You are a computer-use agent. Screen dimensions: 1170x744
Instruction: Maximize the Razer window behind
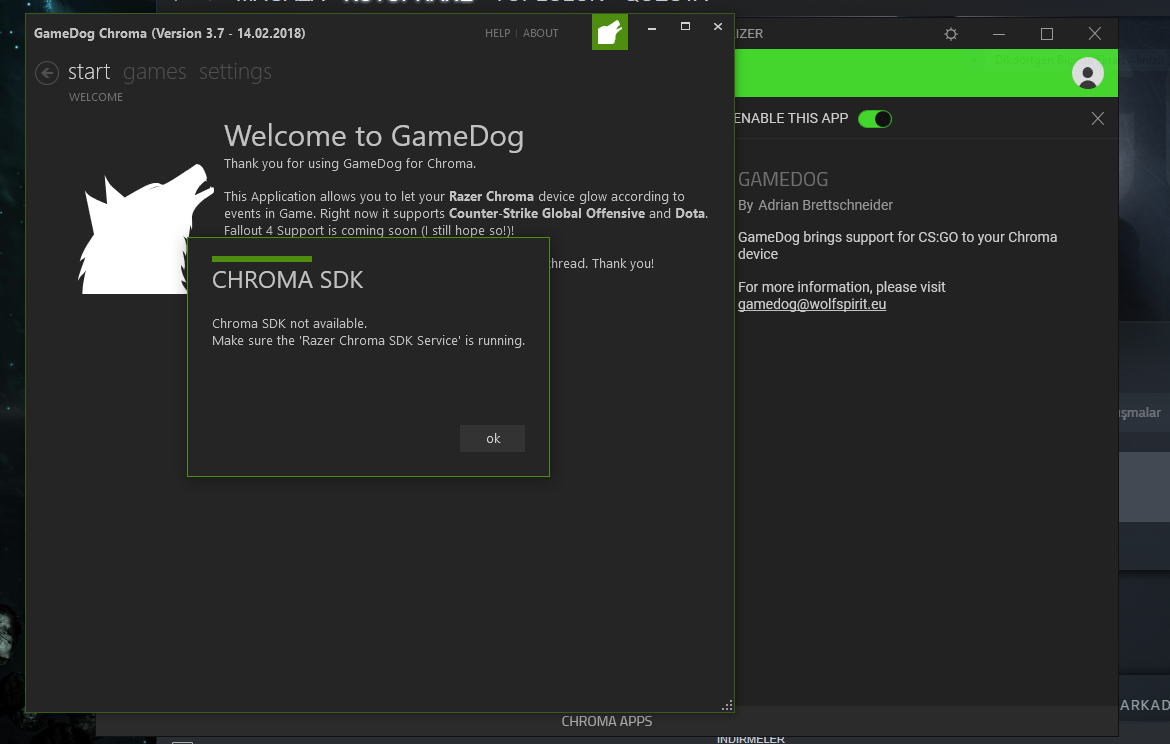point(1047,34)
